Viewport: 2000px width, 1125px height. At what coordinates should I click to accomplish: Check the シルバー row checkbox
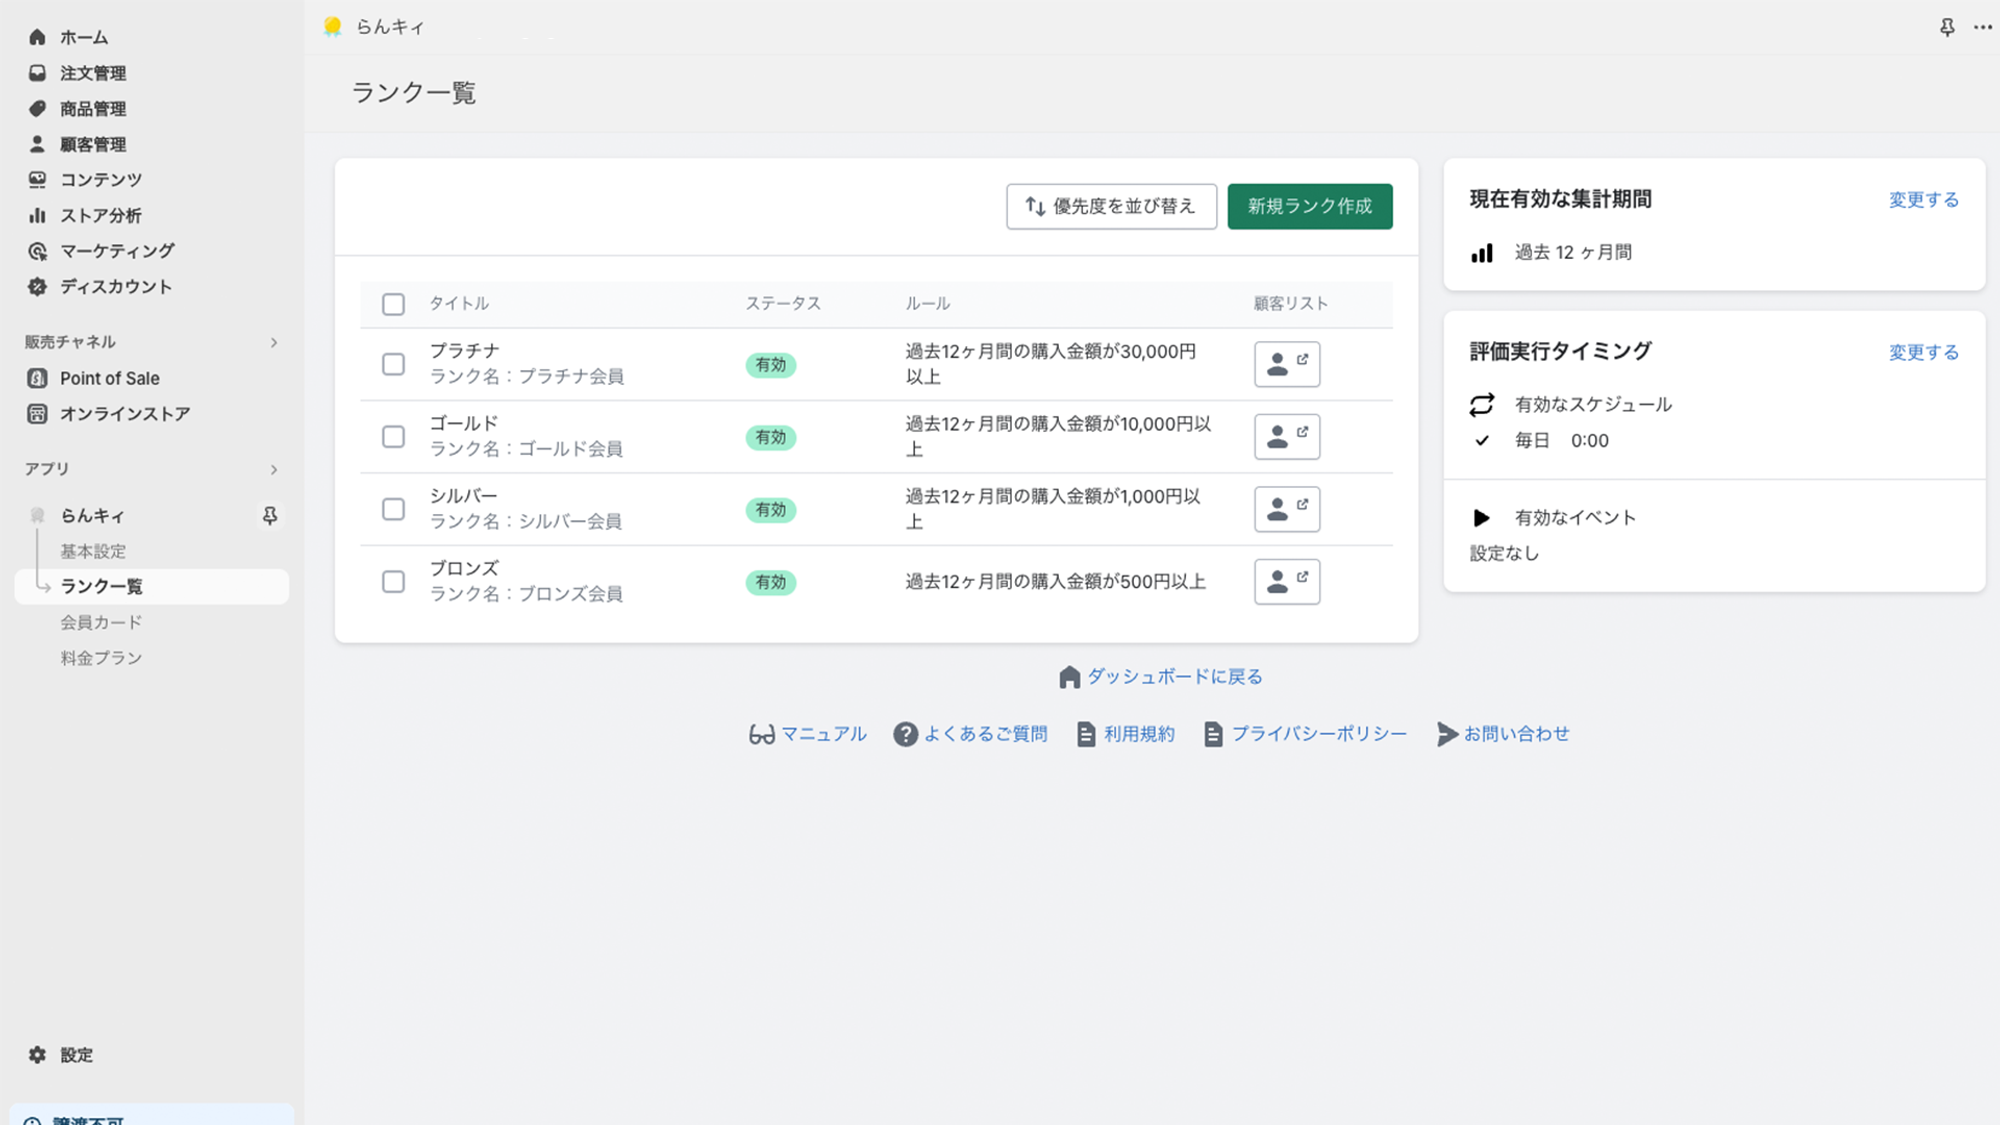[x=393, y=509]
